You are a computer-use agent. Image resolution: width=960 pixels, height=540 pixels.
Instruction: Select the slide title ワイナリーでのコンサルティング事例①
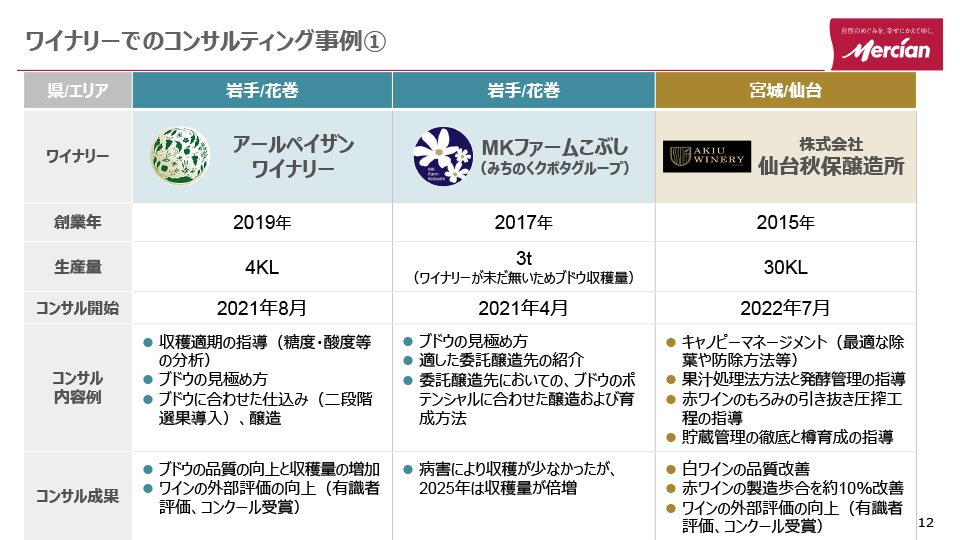(x=206, y=42)
